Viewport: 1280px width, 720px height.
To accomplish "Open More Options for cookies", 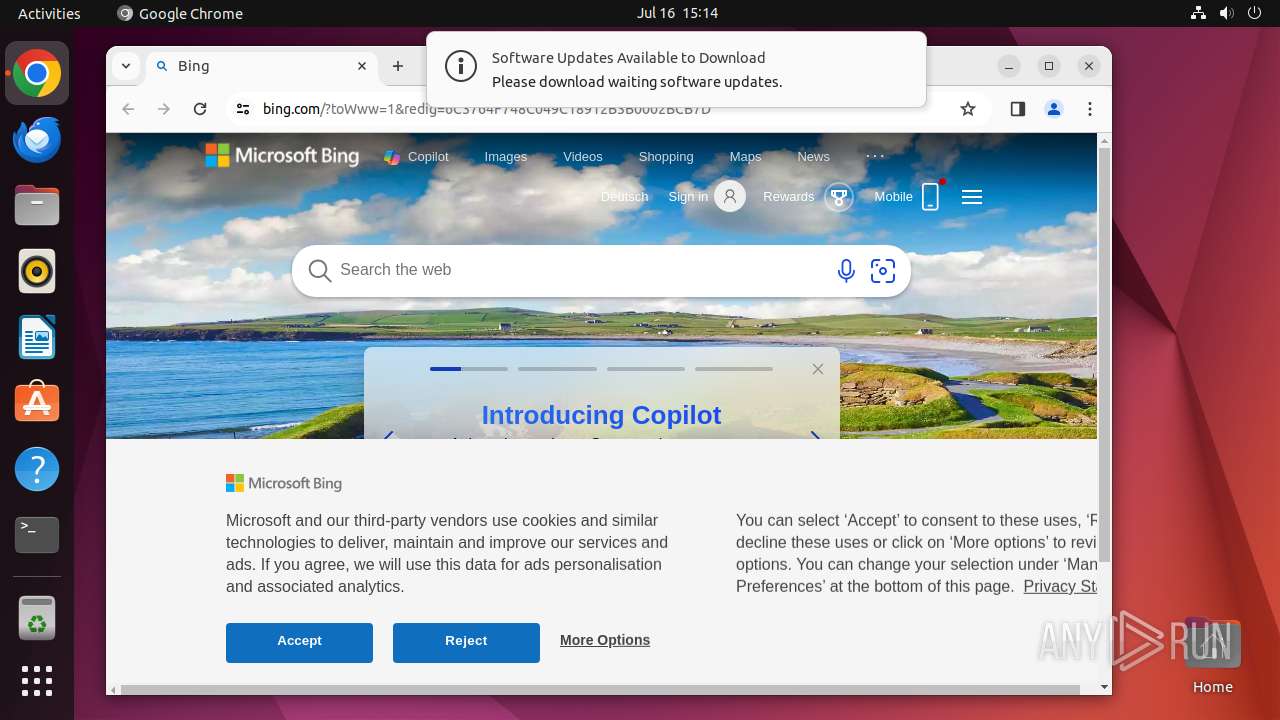I will click(x=605, y=640).
